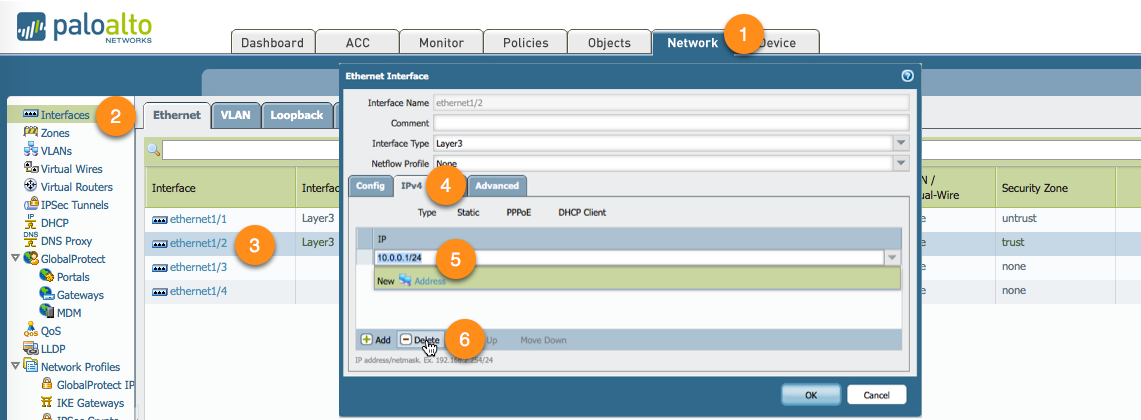Focus the interface search box
Screen dimensions: 1141x420
pyautogui.click(x=251, y=150)
